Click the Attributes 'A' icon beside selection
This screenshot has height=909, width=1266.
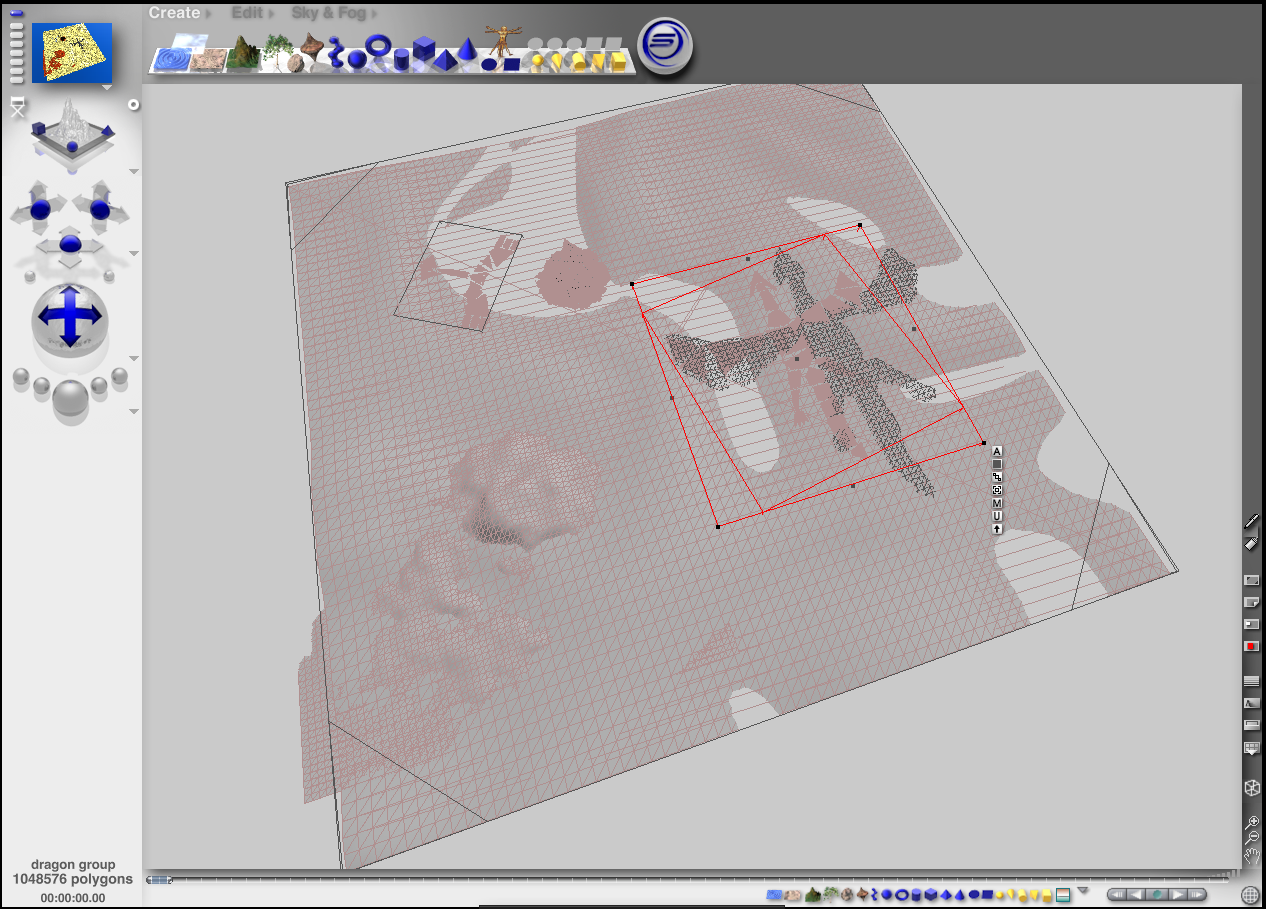(997, 451)
